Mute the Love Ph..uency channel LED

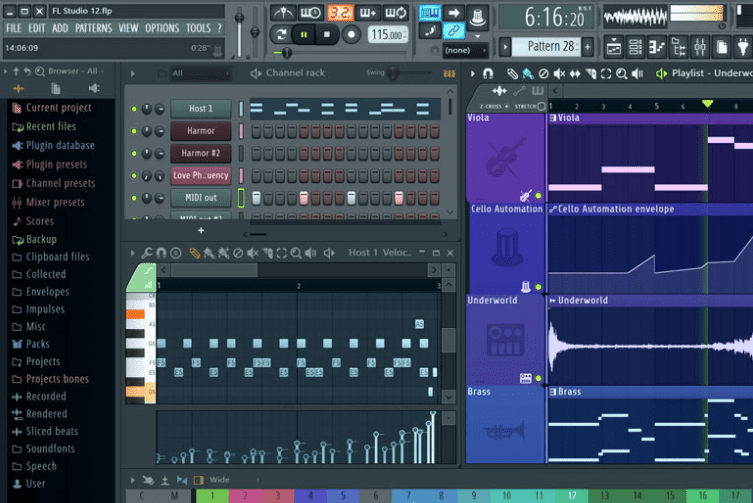tap(134, 176)
